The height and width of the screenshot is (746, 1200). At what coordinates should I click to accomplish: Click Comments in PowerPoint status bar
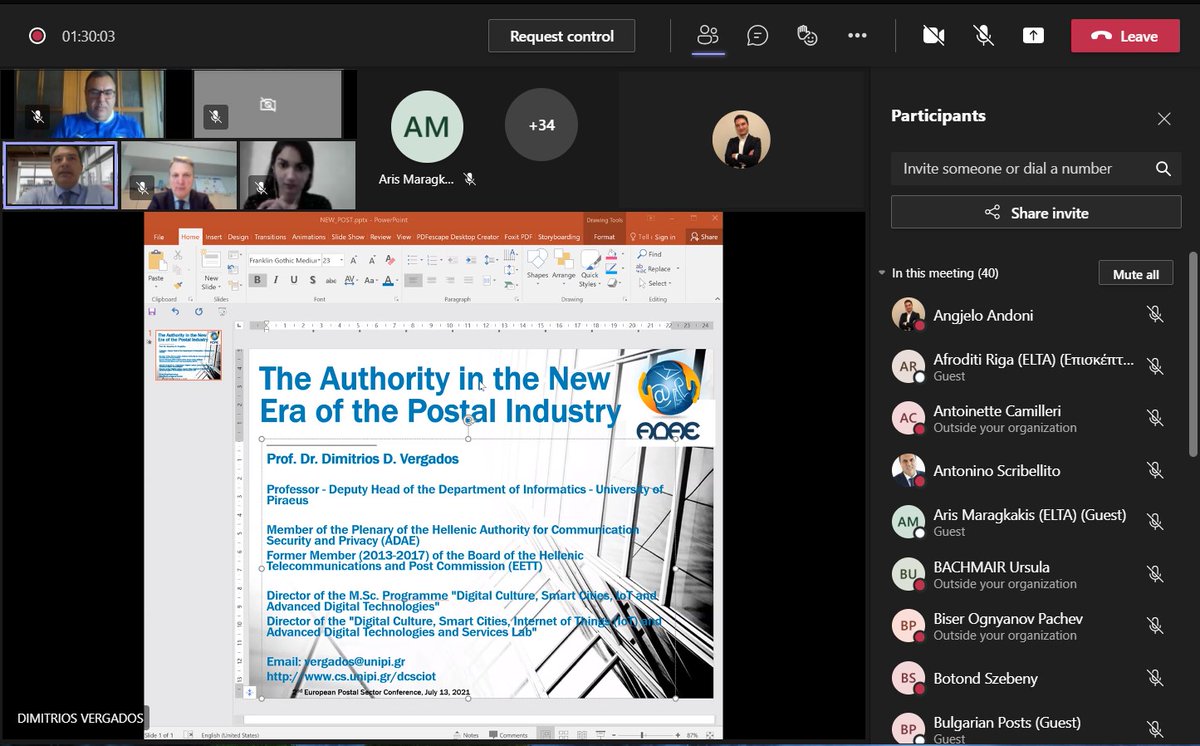click(507, 735)
